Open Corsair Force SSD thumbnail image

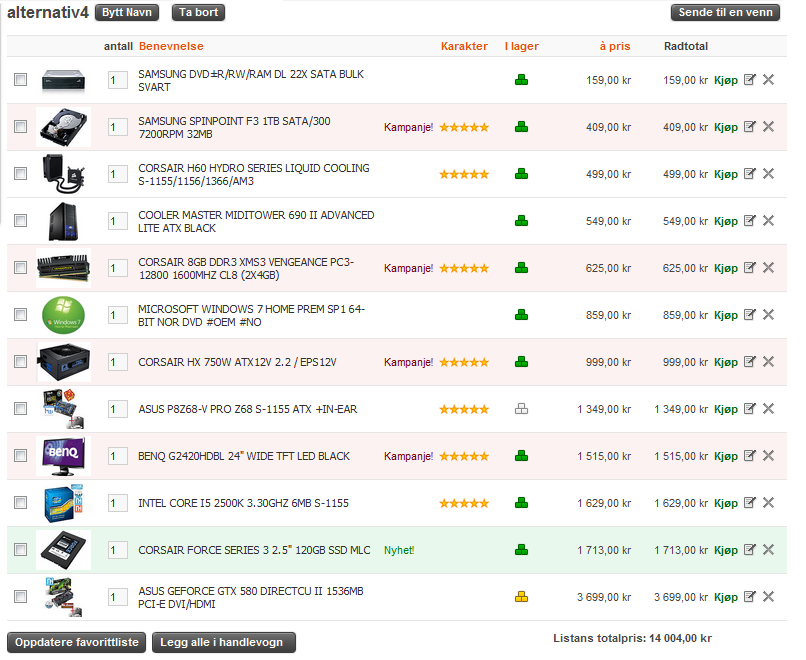click(x=63, y=550)
